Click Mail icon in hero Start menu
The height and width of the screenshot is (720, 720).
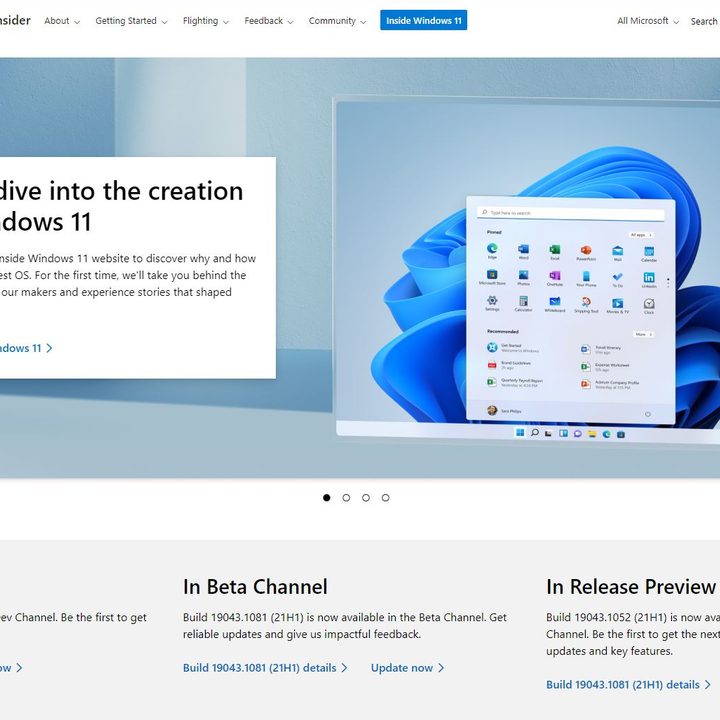point(618,251)
